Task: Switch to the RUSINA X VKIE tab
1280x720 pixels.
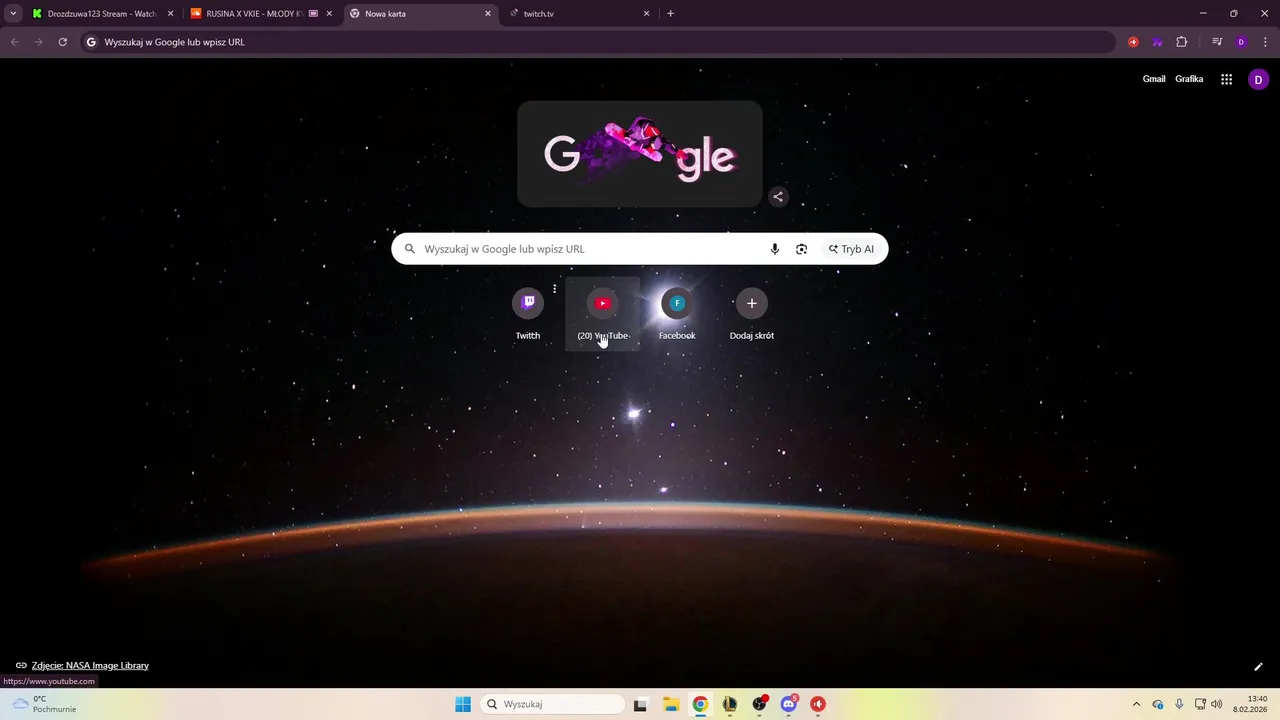Action: click(262, 14)
